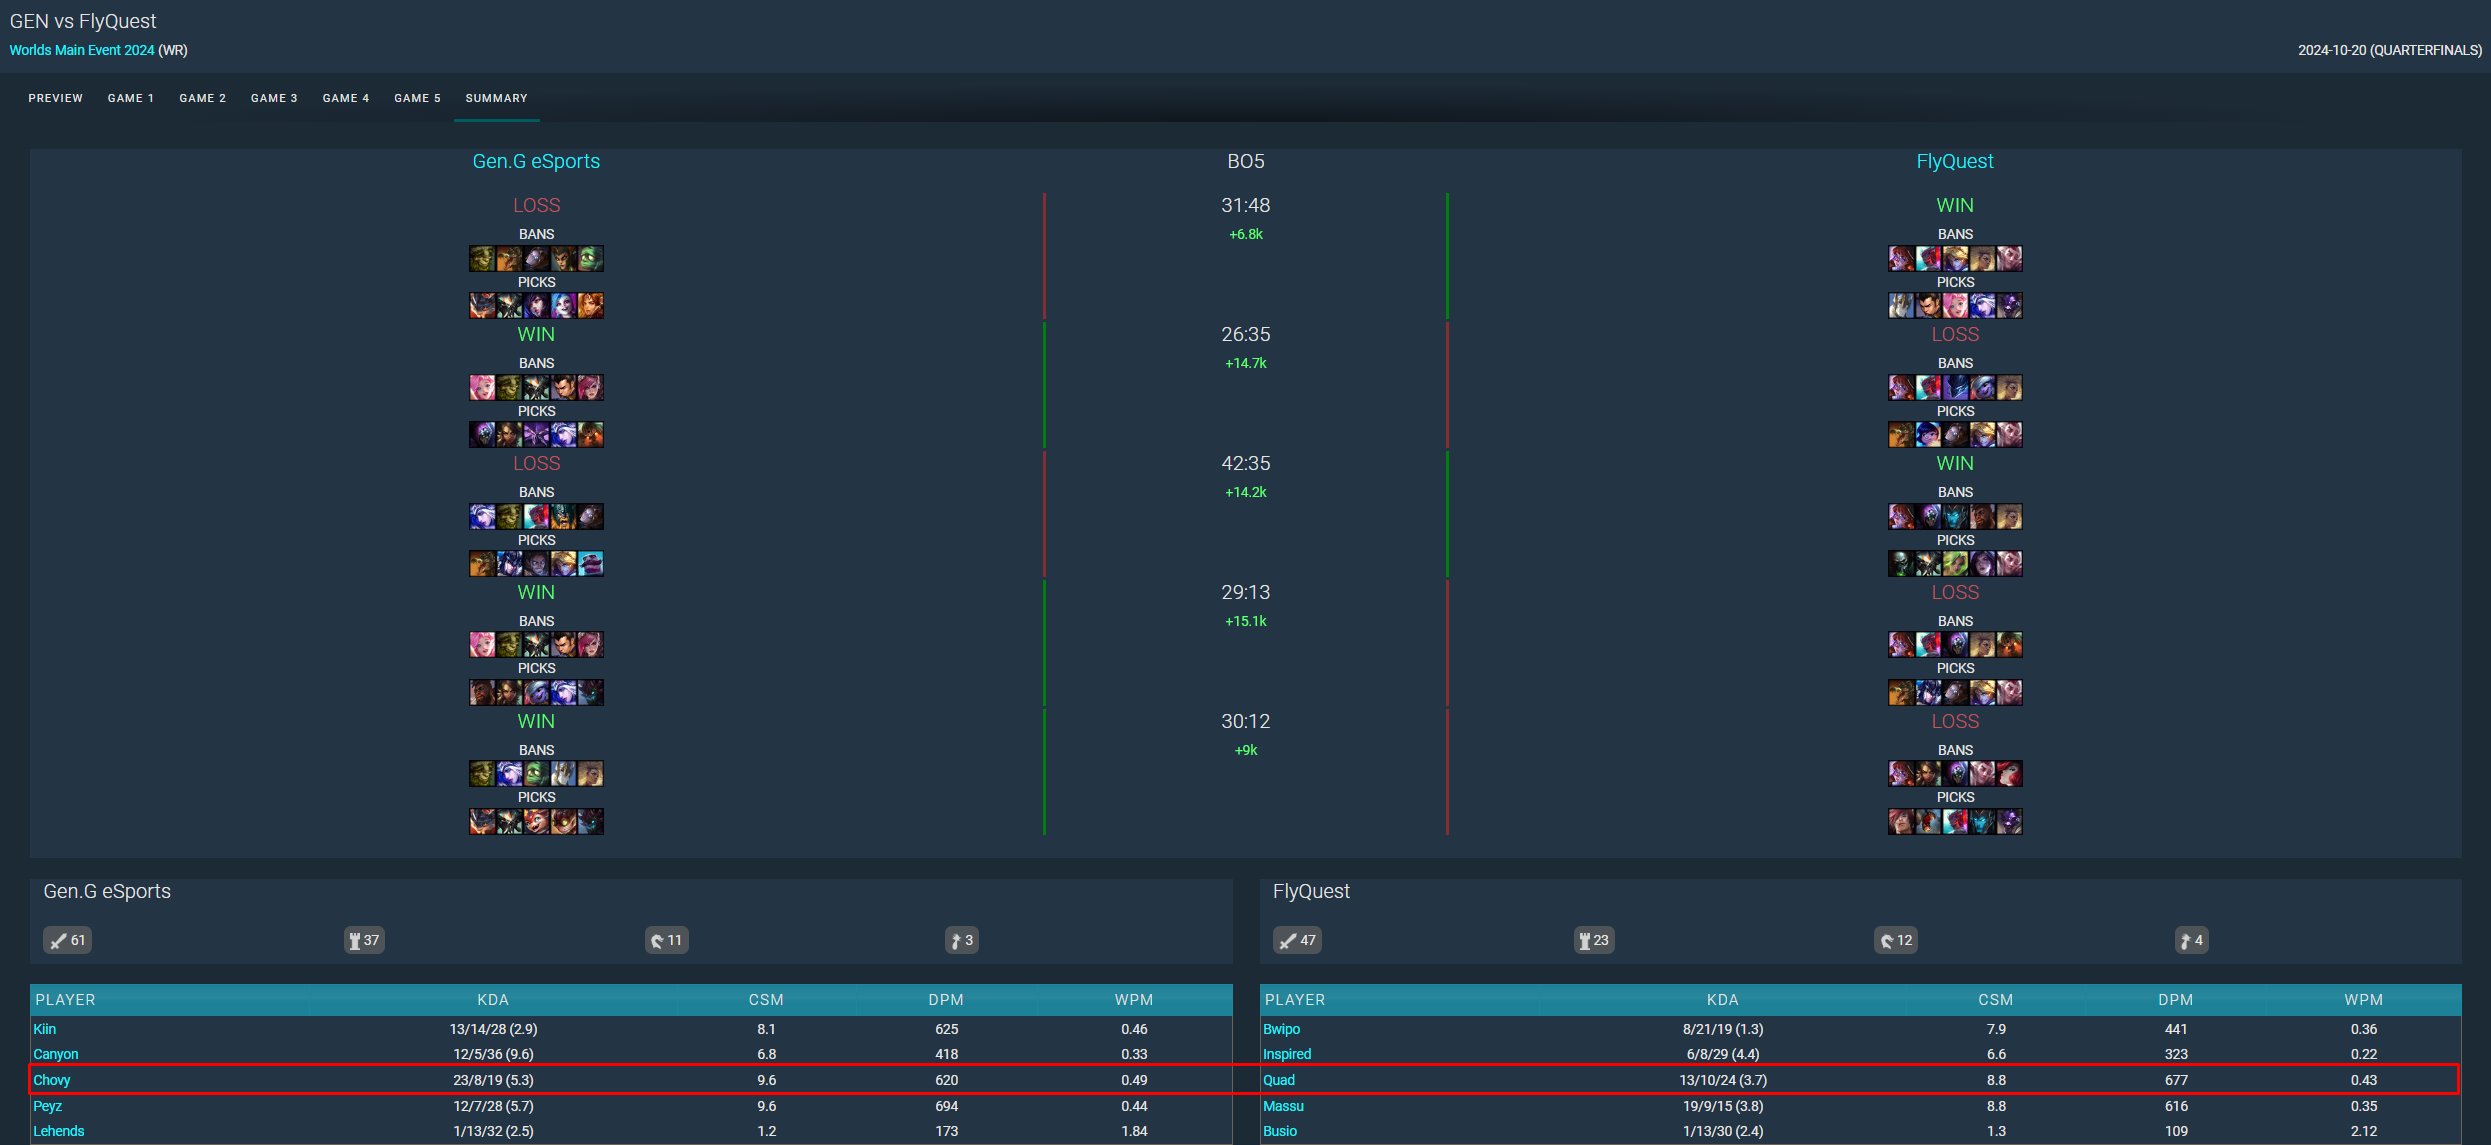Click Renekton in Gen.G's game 1 bans
The height and width of the screenshot is (1145, 2491).
509,258
